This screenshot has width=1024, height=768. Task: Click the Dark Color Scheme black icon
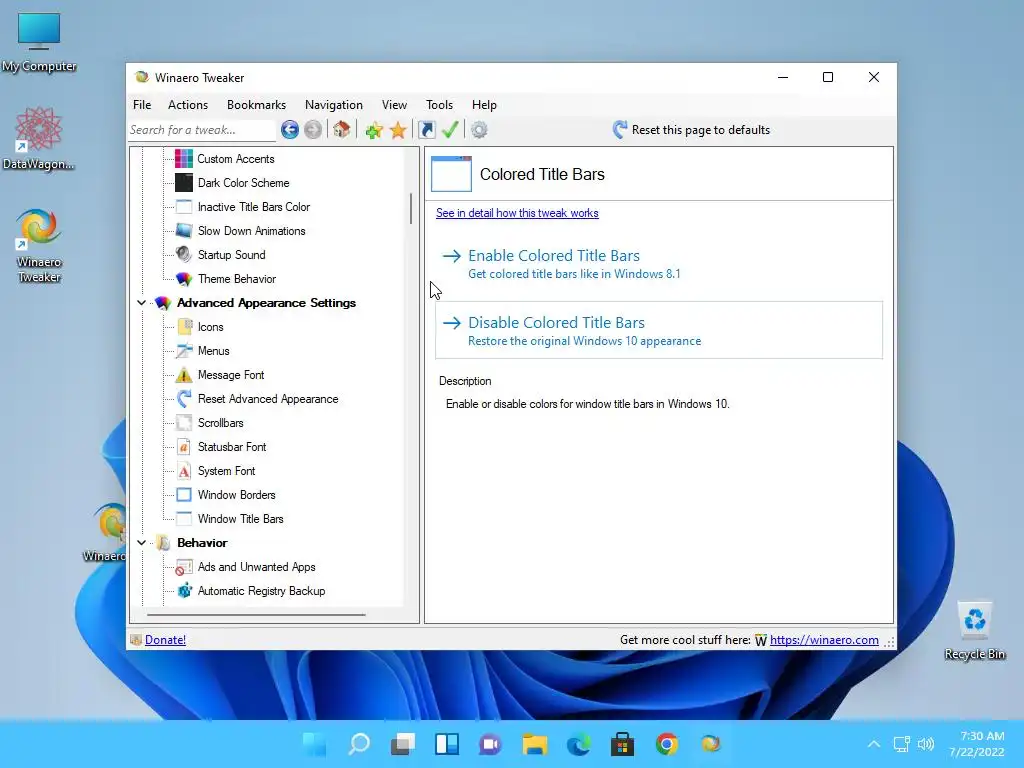pos(184,183)
